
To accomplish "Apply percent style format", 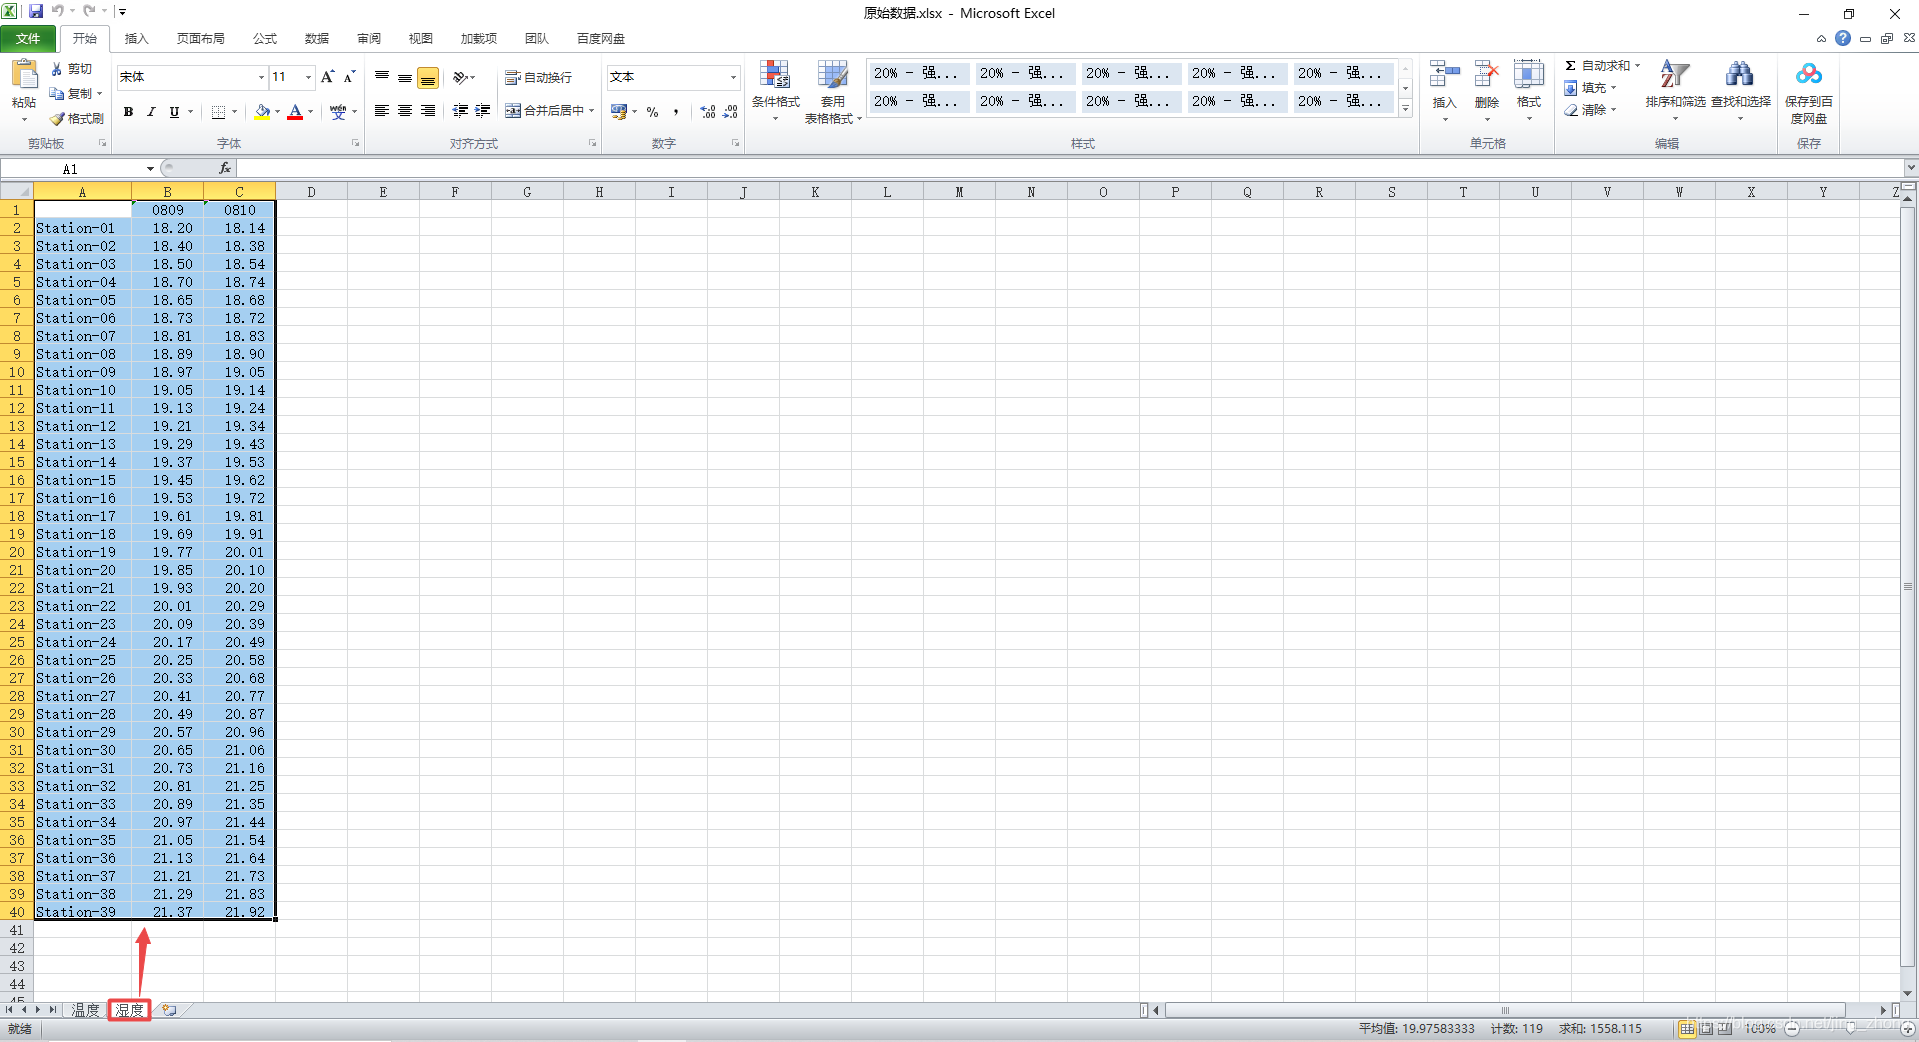I will (x=653, y=112).
